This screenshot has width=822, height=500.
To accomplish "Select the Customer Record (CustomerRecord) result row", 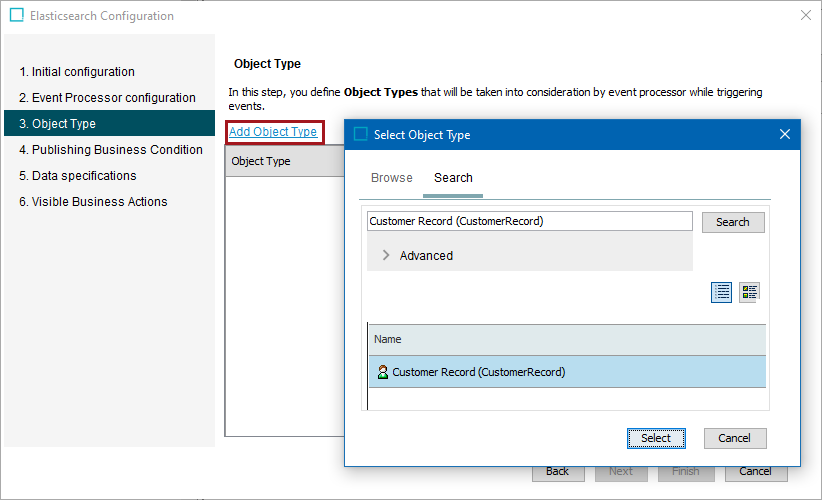I will point(566,372).
